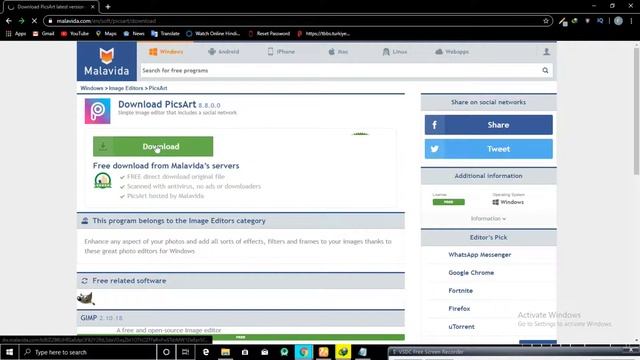Expand the Information dropdown in sidebar
This screenshot has height=360, width=640.
tap(488, 219)
